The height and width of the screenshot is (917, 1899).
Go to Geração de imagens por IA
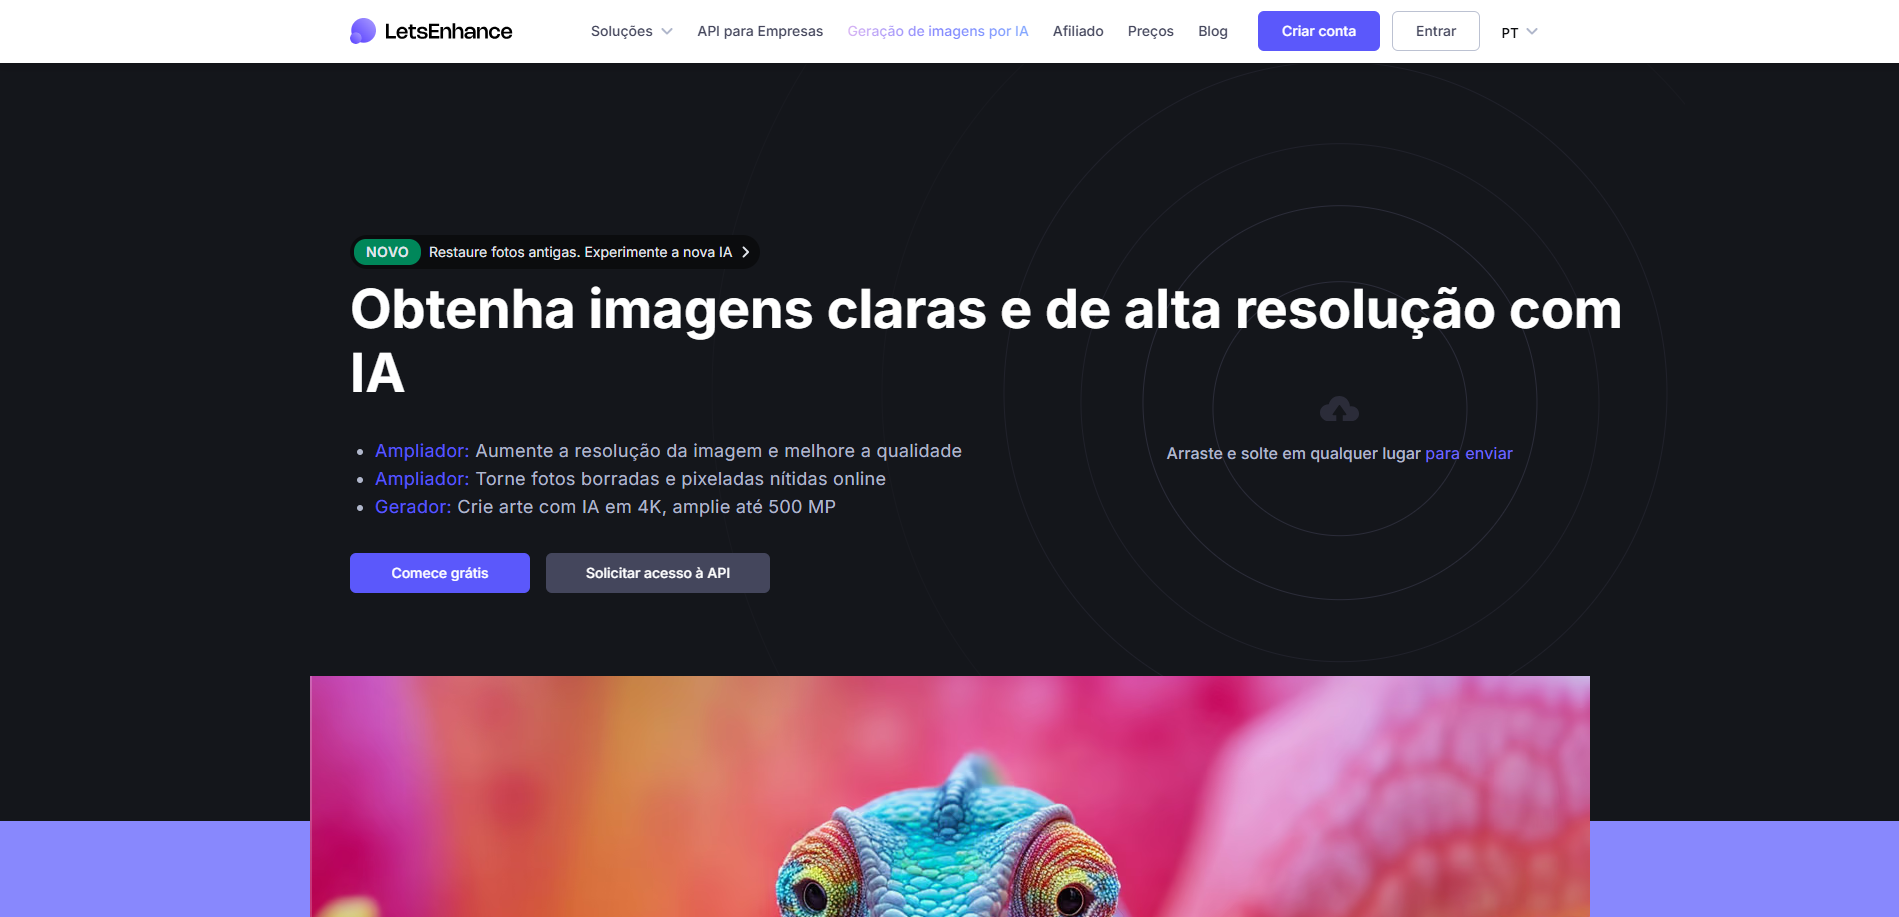click(938, 31)
